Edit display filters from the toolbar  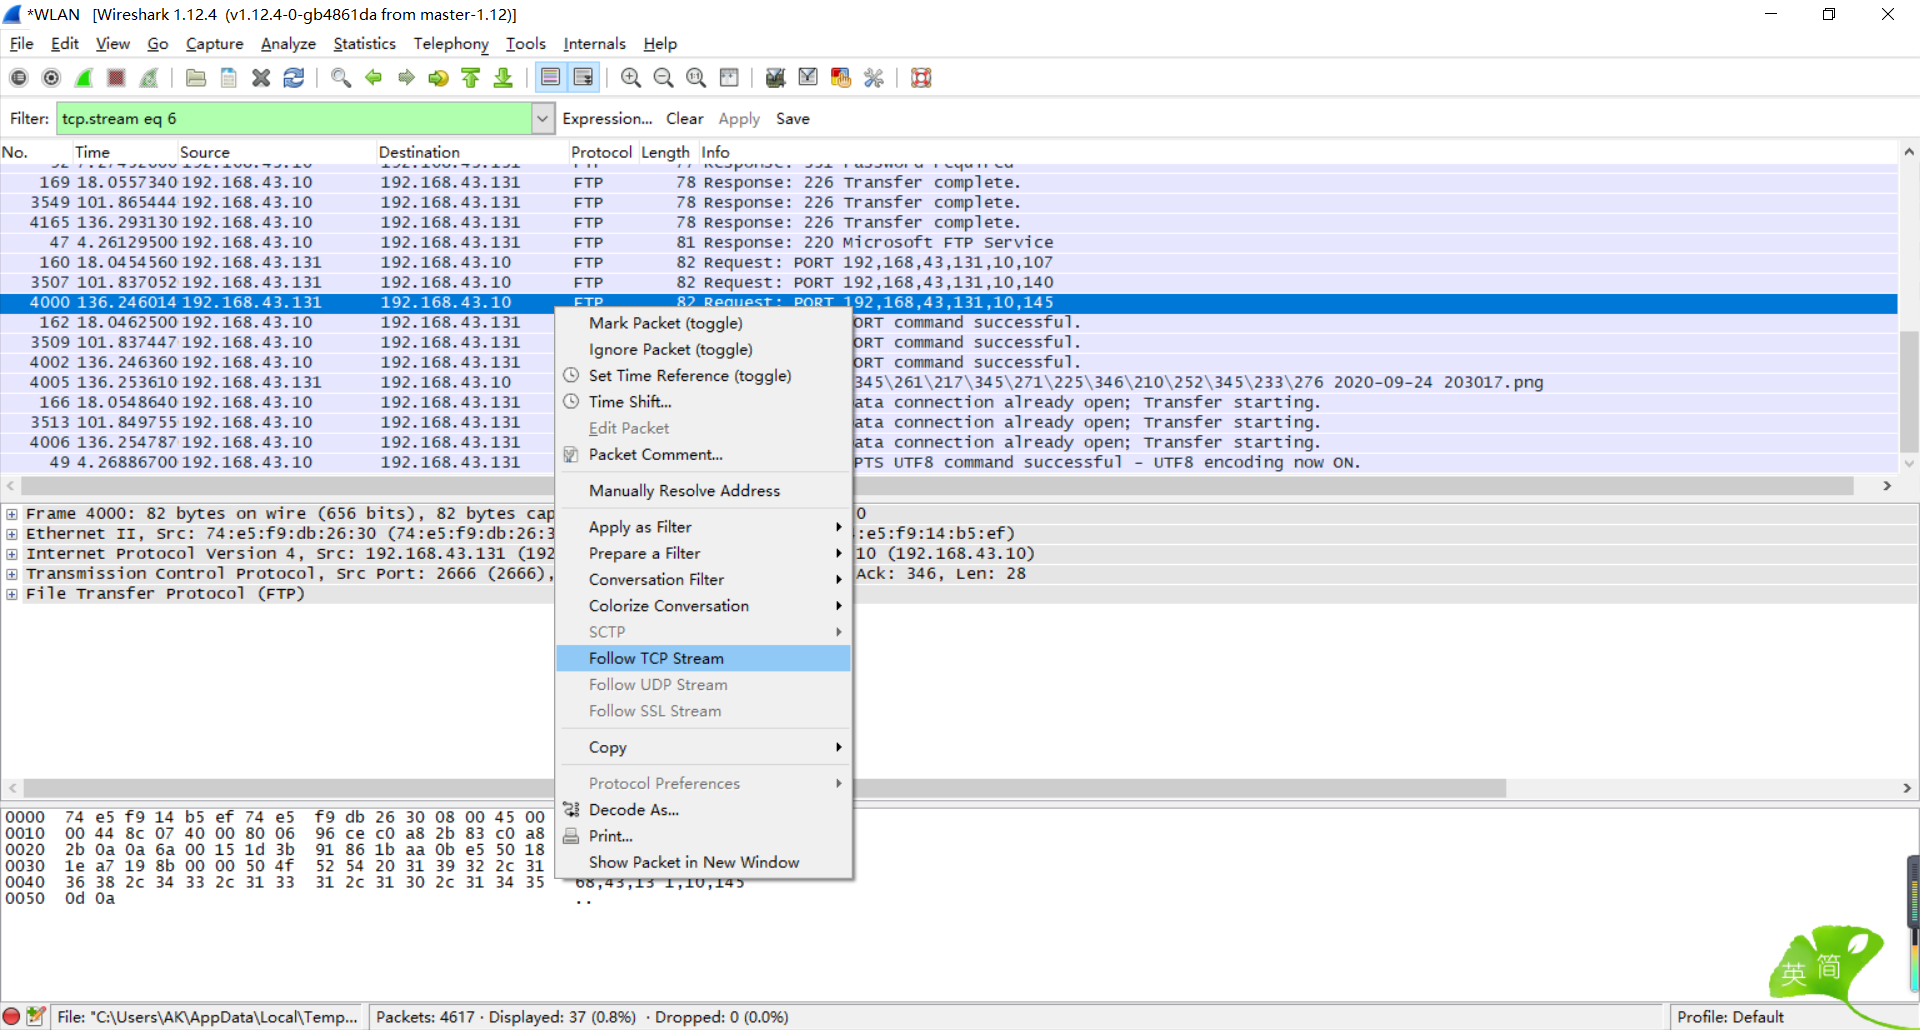(x=808, y=78)
